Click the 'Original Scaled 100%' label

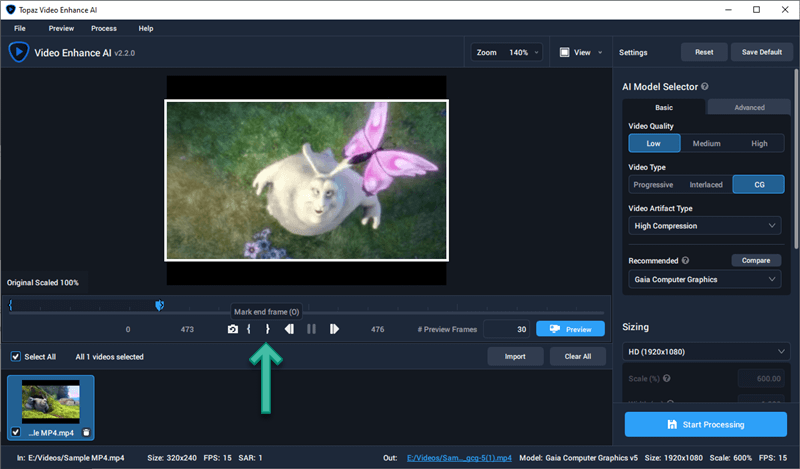[x=43, y=282]
